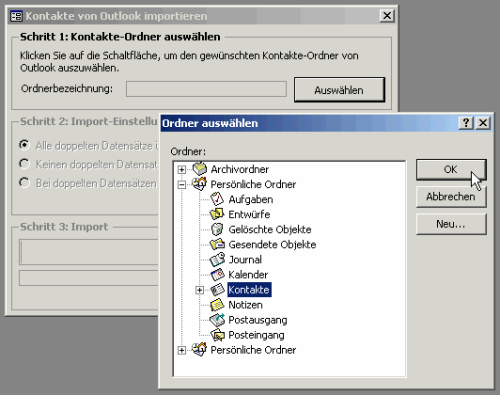Select the Aufgaben folder label
Screen dimensions: 500x395
point(251,199)
